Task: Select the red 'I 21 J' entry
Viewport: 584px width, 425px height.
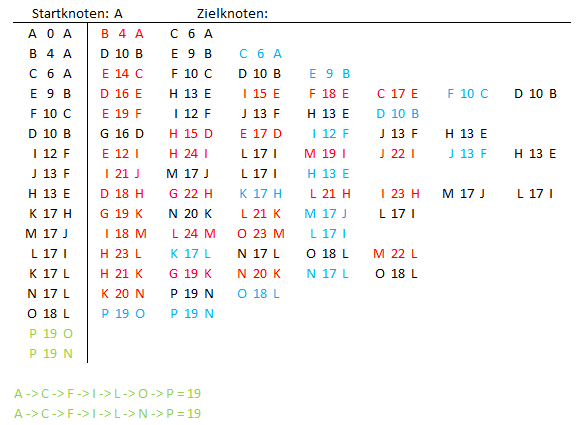Action: 122,174
